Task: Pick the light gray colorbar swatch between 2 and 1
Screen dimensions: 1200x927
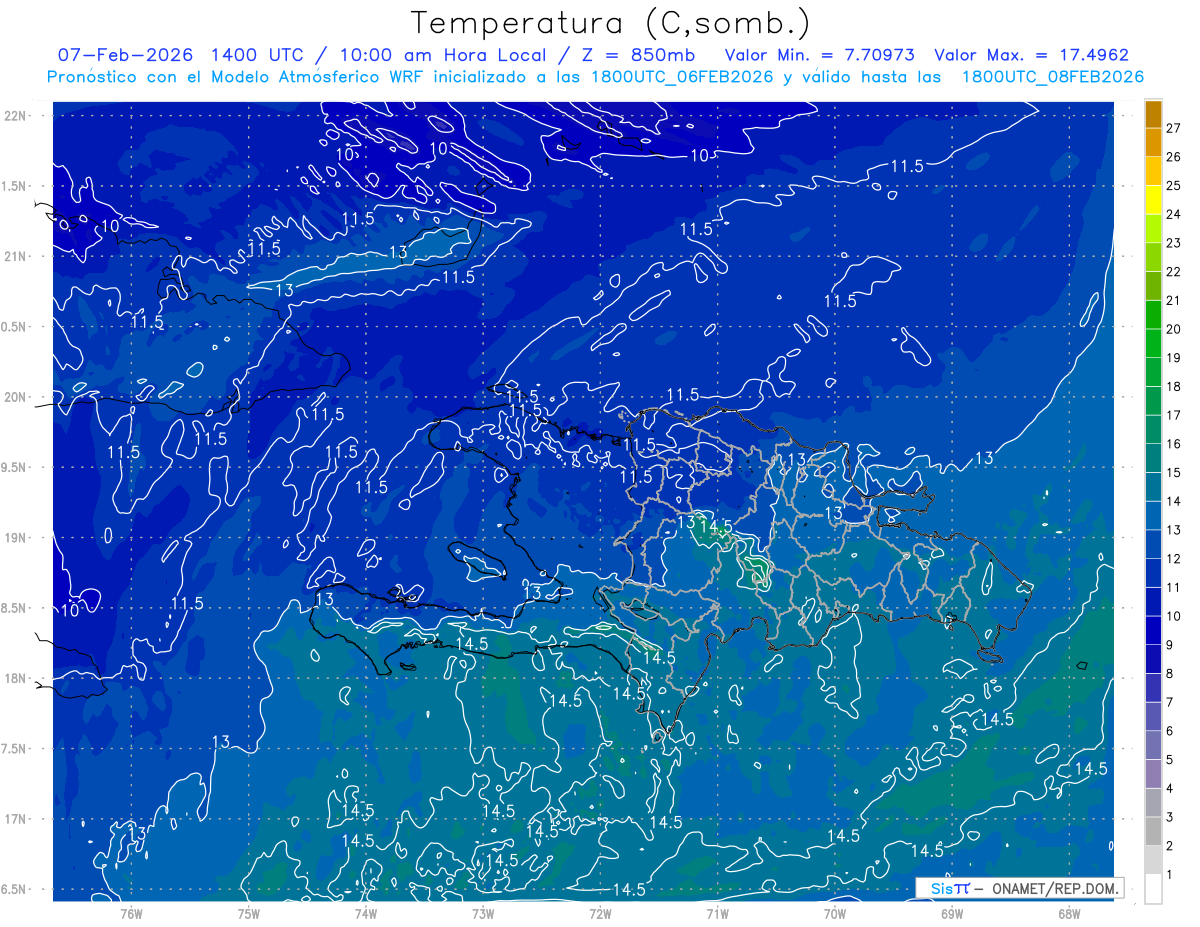Action: [x=1153, y=860]
